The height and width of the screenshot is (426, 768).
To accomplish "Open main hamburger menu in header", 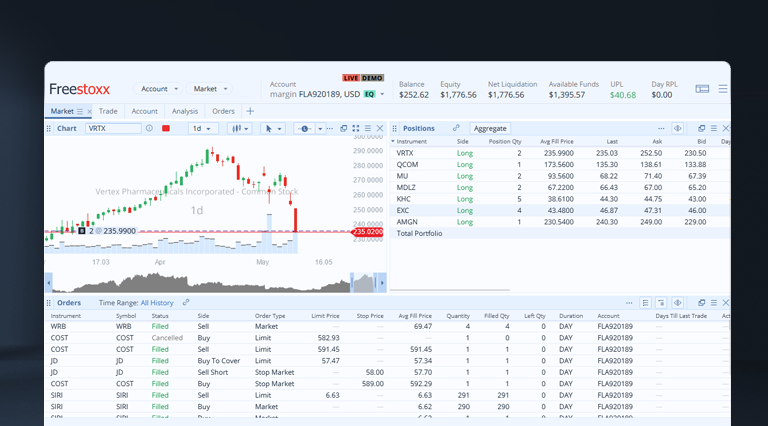I will 723,89.
